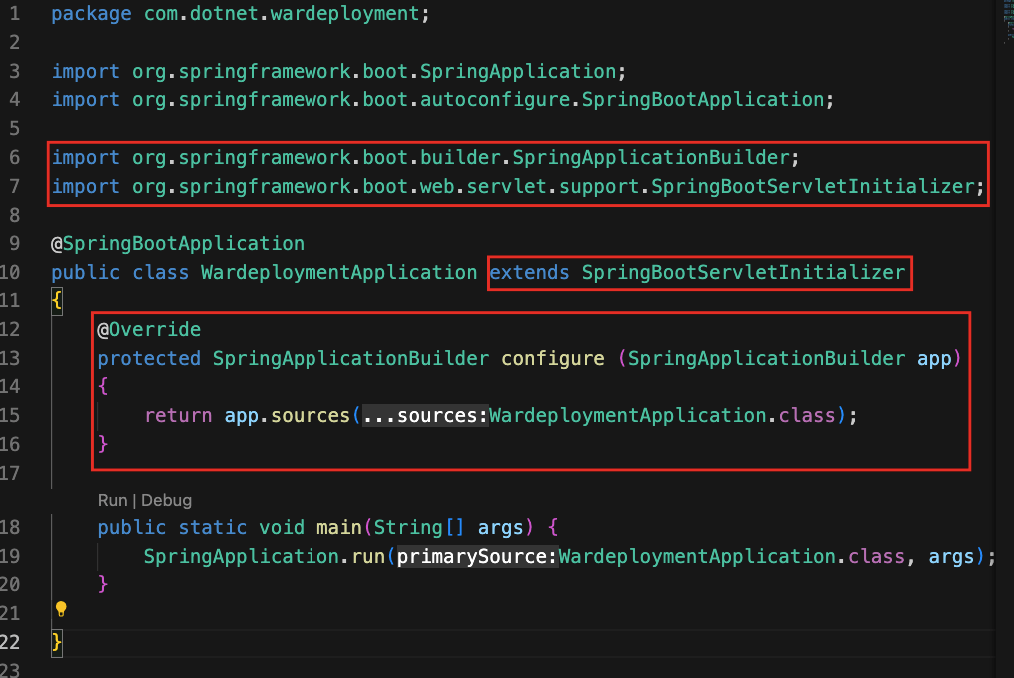Click the yellow lightbulb quick-fix icon
The image size is (1014, 678).
click(x=61, y=609)
